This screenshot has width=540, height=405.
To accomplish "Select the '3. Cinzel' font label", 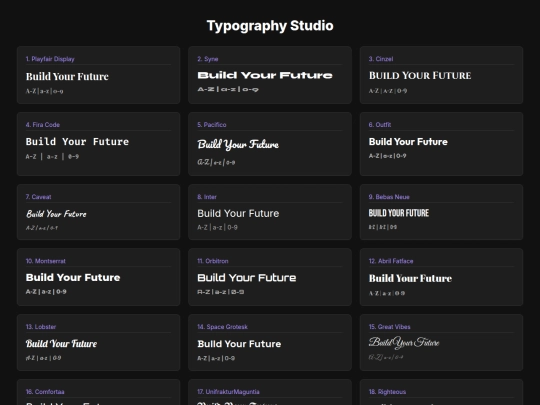I will tap(381, 59).
